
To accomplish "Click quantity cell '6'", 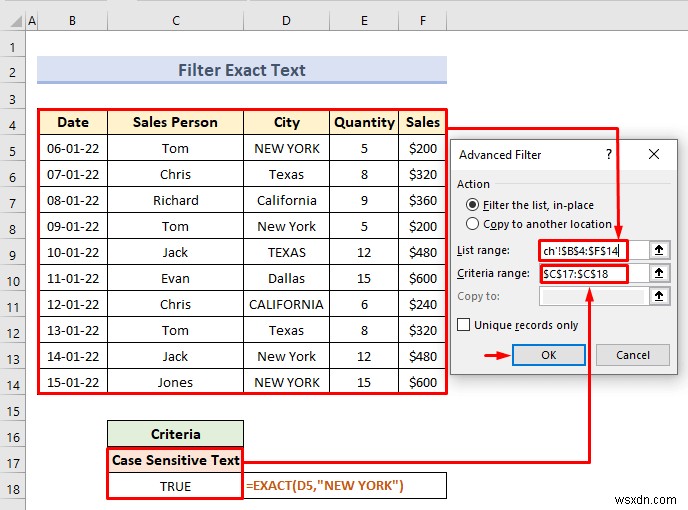I will point(364,304).
